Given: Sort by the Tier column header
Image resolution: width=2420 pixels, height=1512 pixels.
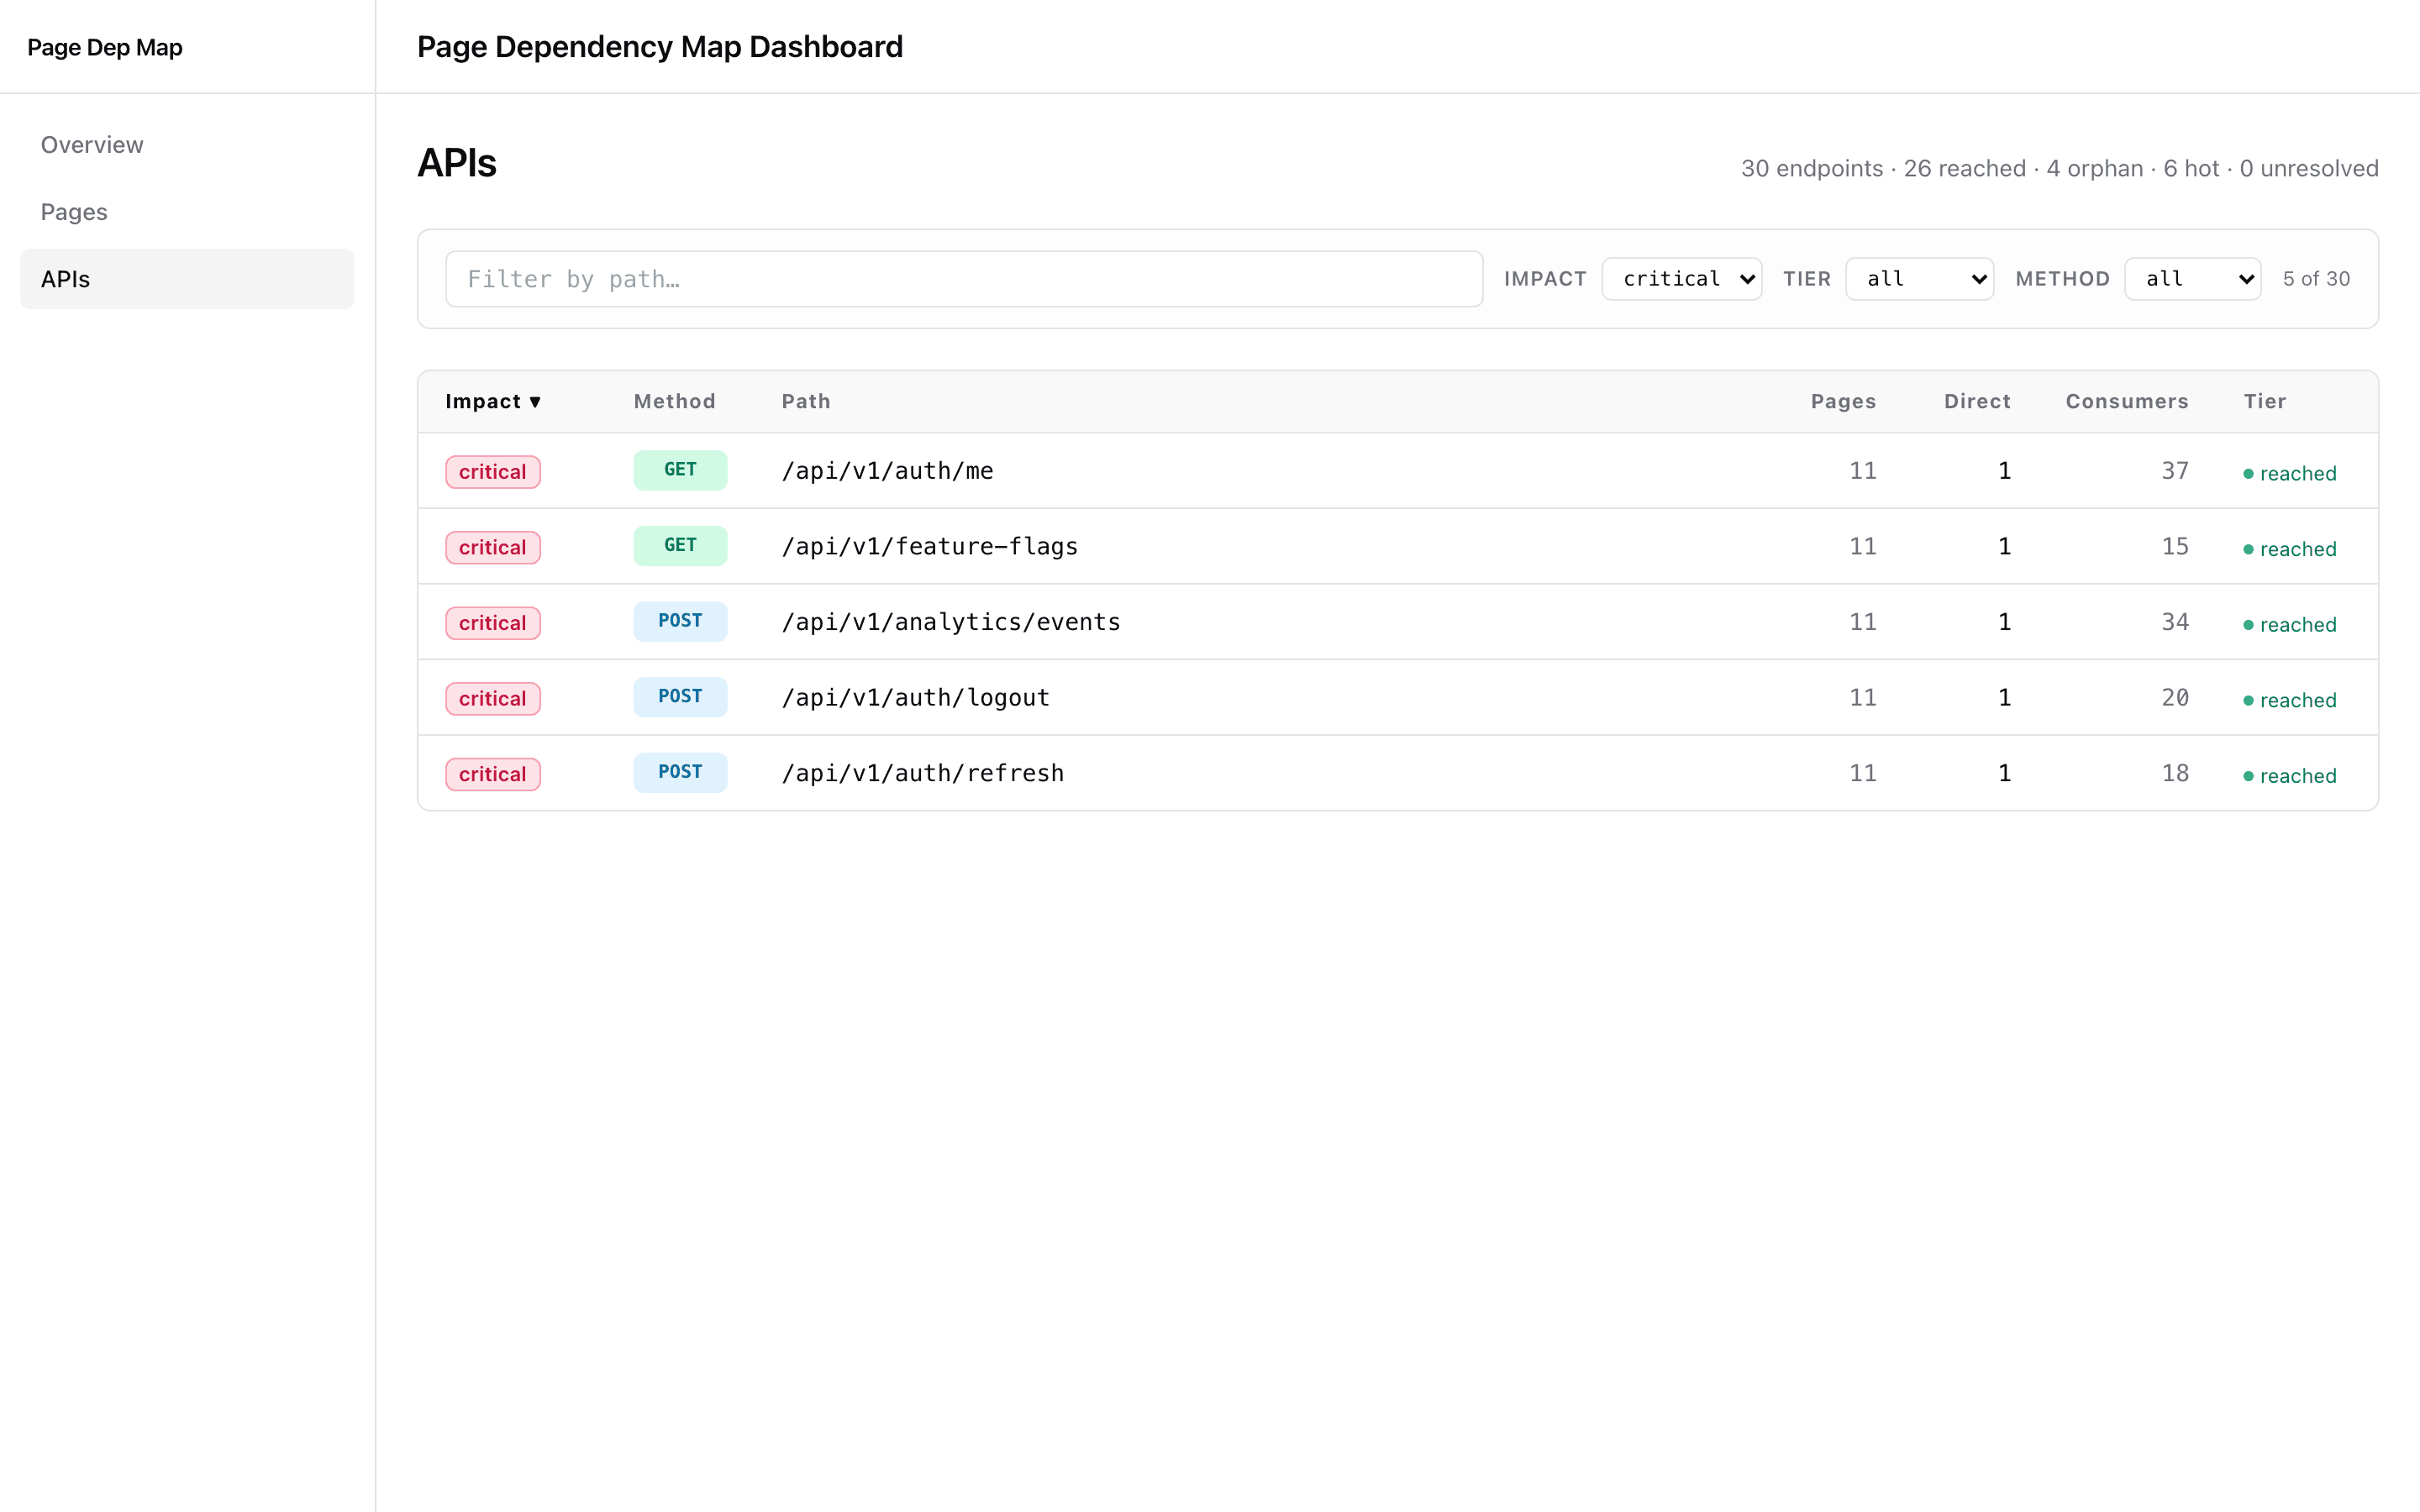Looking at the screenshot, I should (x=2265, y=401).
